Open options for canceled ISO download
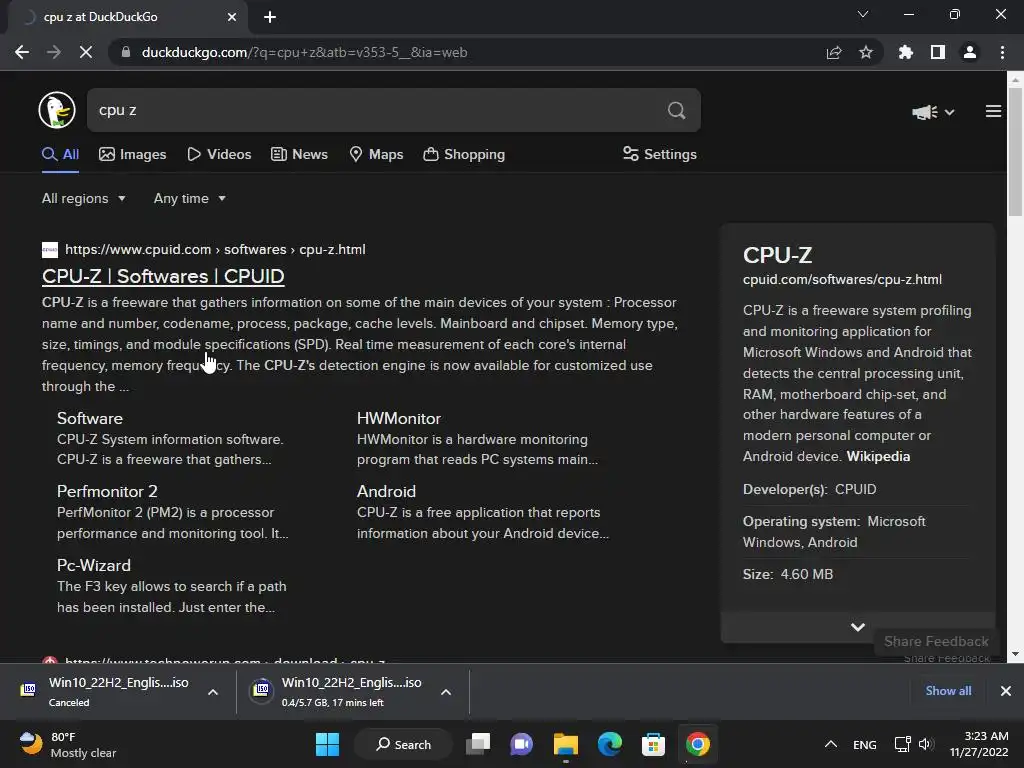1024x768 pixels. [x=213, y=692]
